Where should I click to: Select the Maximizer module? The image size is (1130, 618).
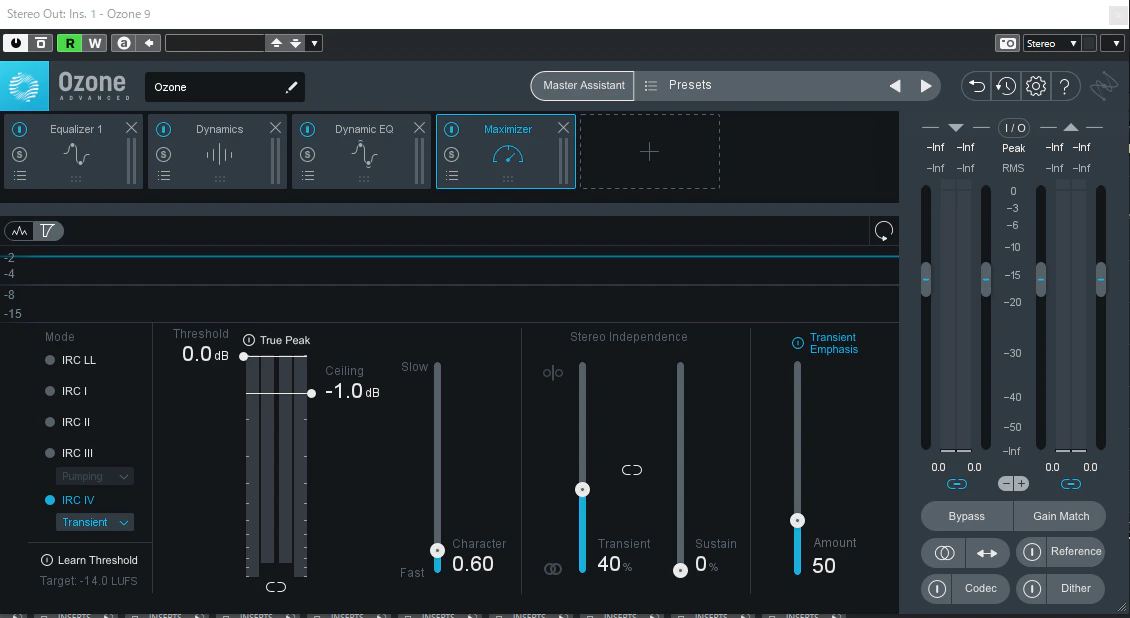(x=507, y=151)
